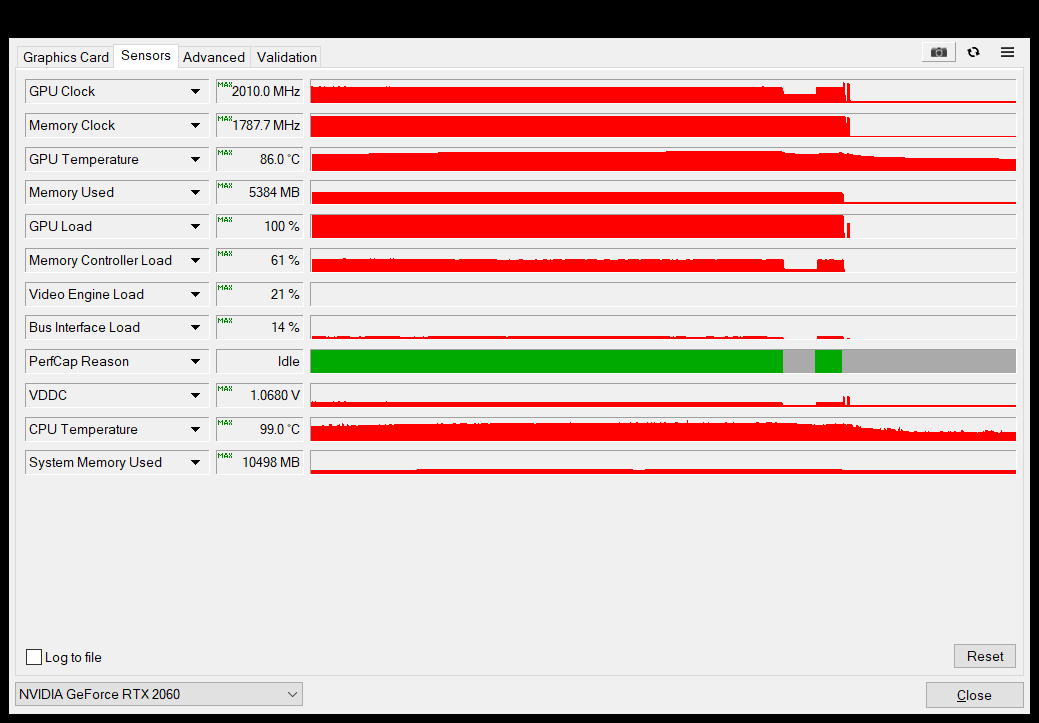Screen dimensions: 1039x723
Task: Click the 10498 MB System Memory value
Action: click(260, 463)
